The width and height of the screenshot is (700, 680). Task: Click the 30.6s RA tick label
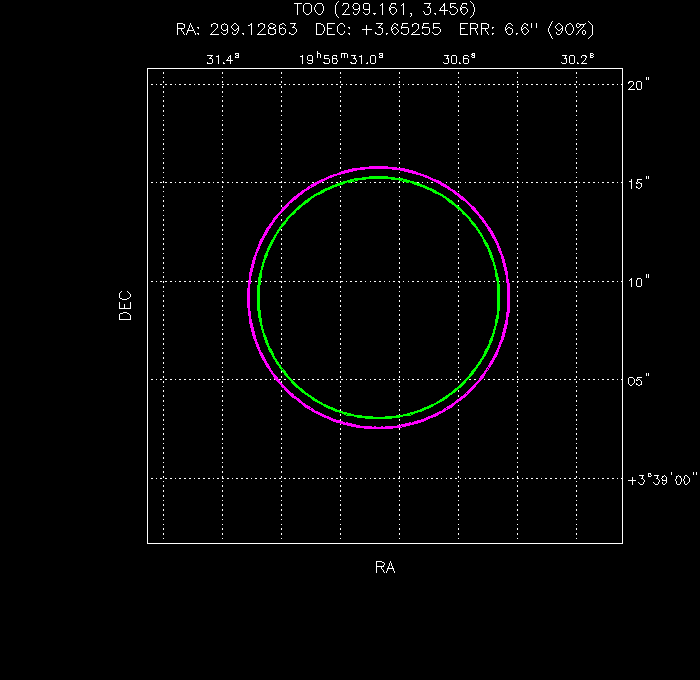459,60
